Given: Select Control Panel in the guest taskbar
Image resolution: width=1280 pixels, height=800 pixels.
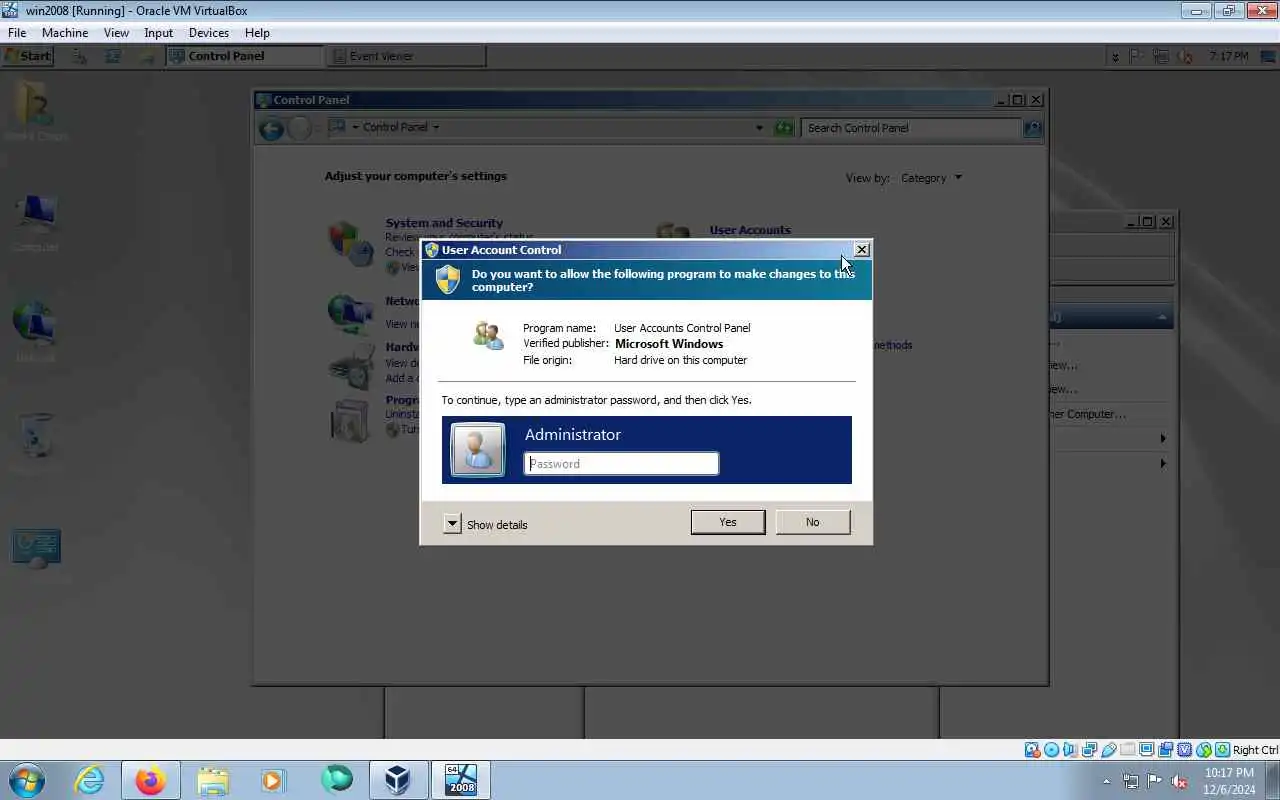Looking at the screenshot, I should [244, 56].
